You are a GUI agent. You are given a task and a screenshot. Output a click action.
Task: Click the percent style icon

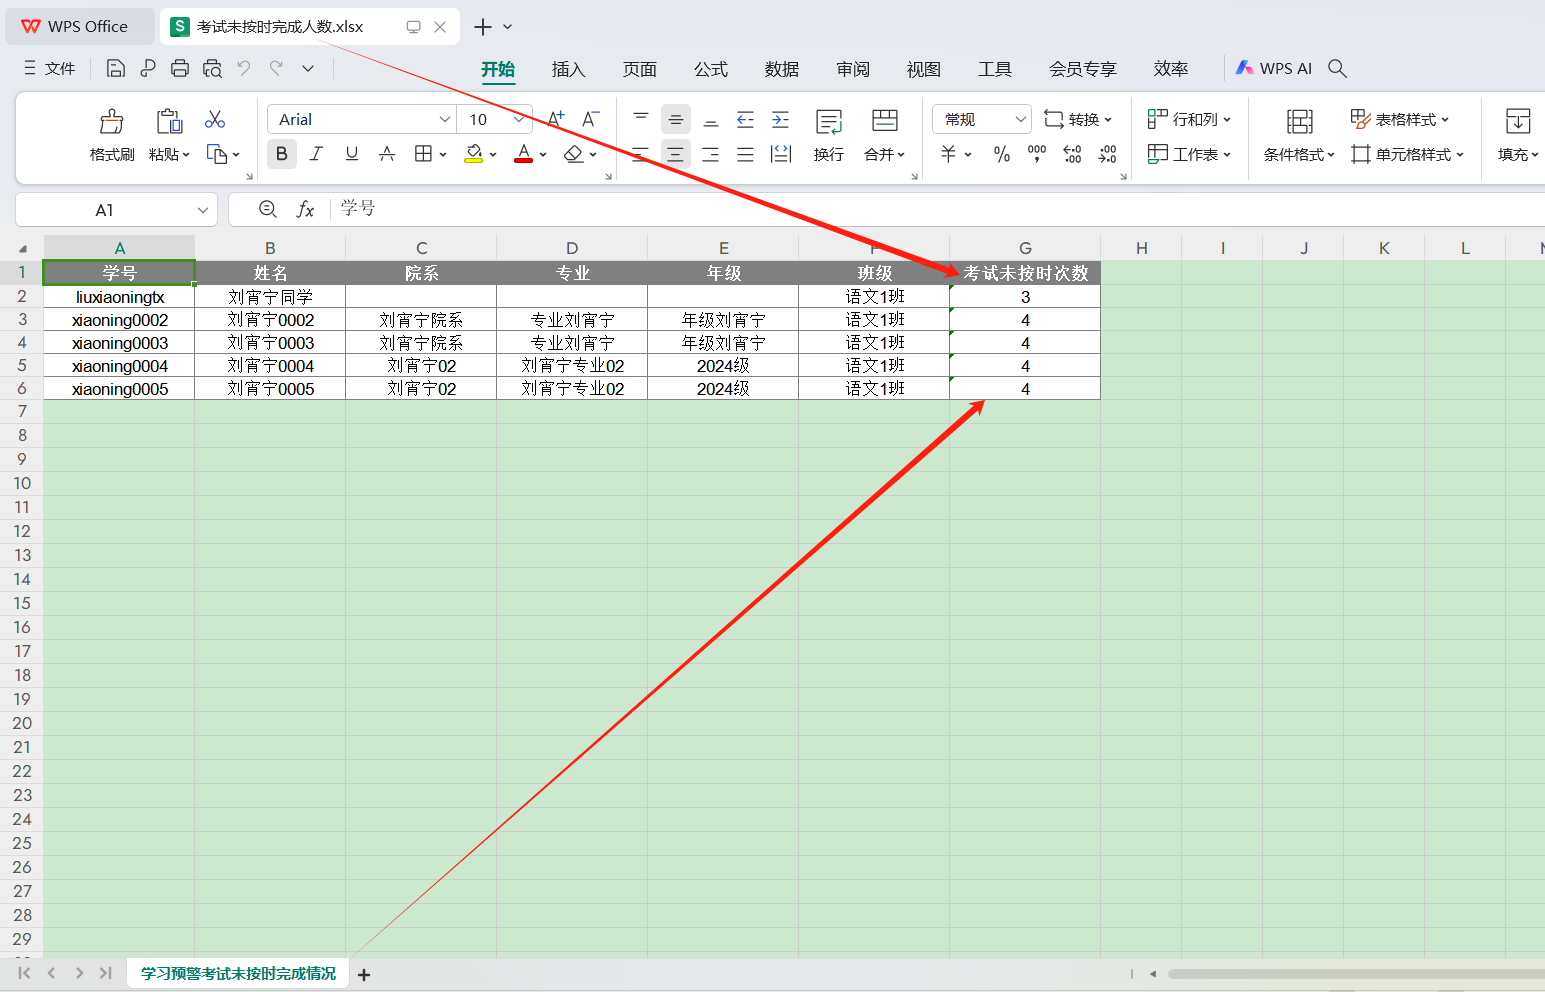[1001, 154]
